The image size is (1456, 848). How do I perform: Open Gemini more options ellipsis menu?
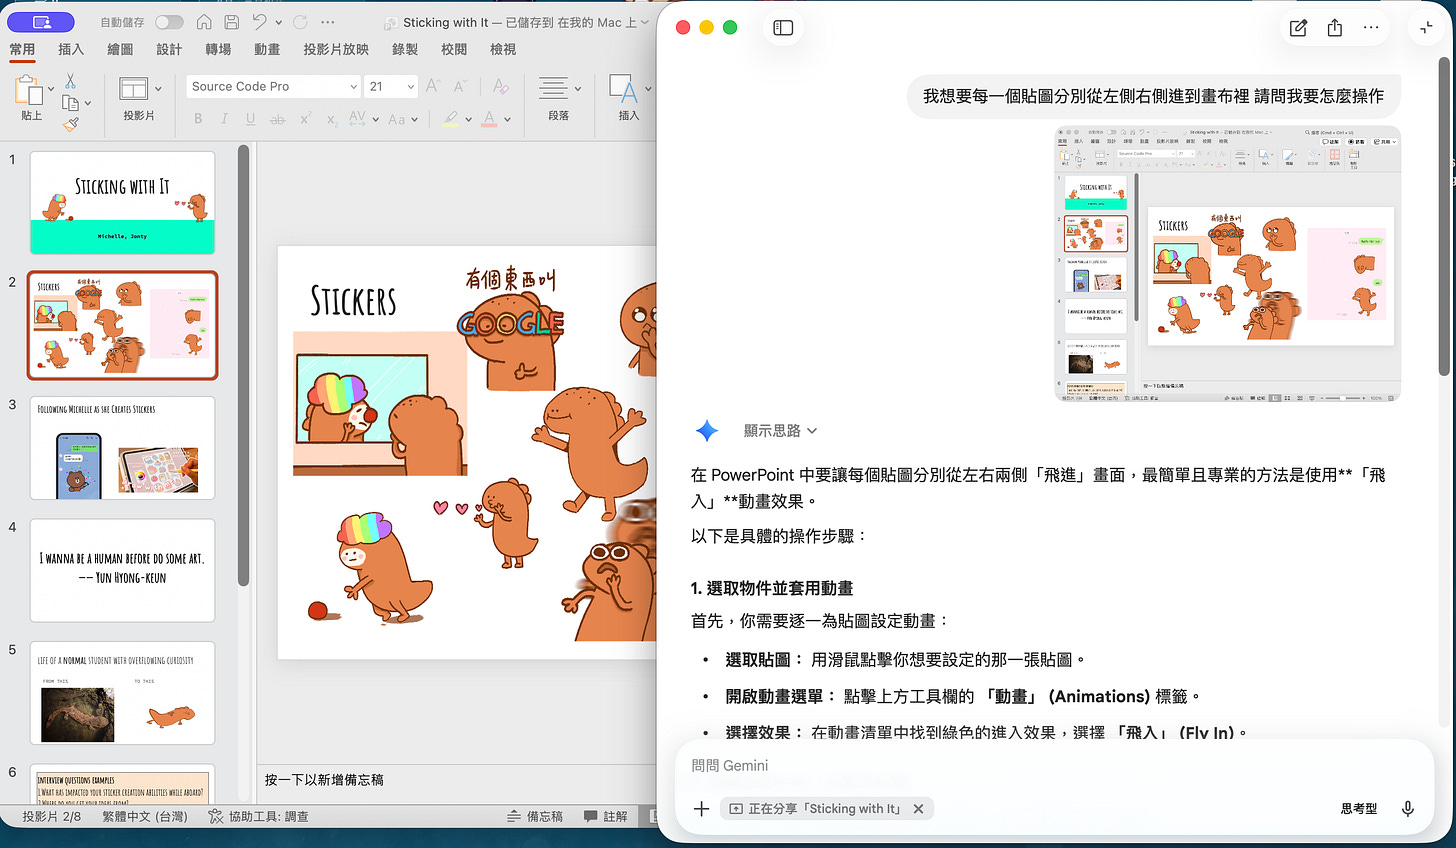(x=1371, y=28)
